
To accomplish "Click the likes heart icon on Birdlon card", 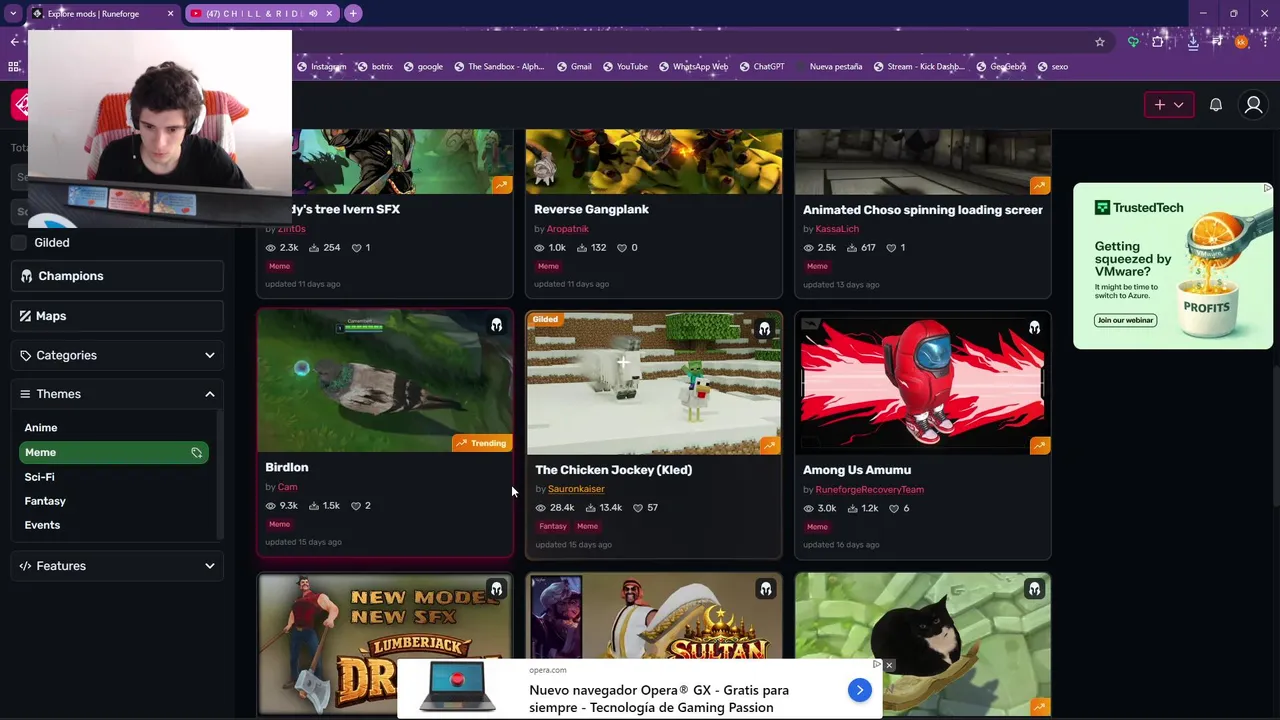I will 356,506.
